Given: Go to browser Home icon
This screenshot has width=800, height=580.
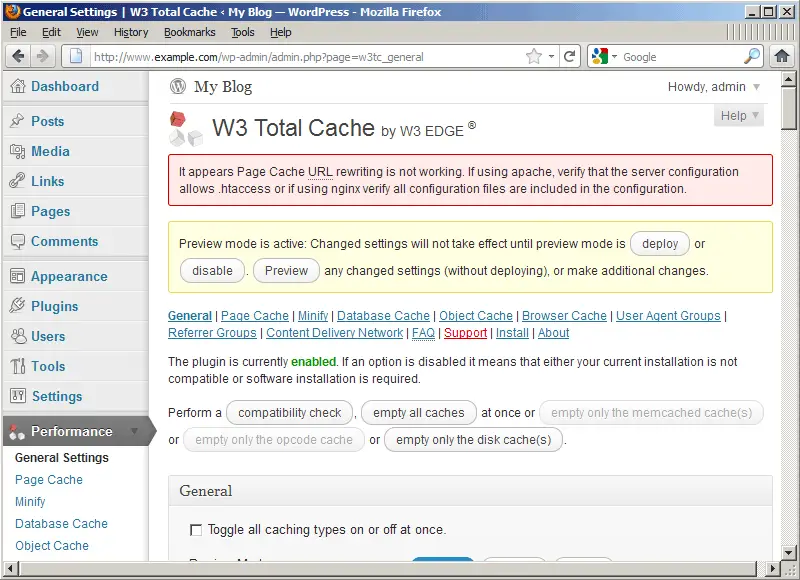Looking at the screenshot, I should click(x=781, y=56).
